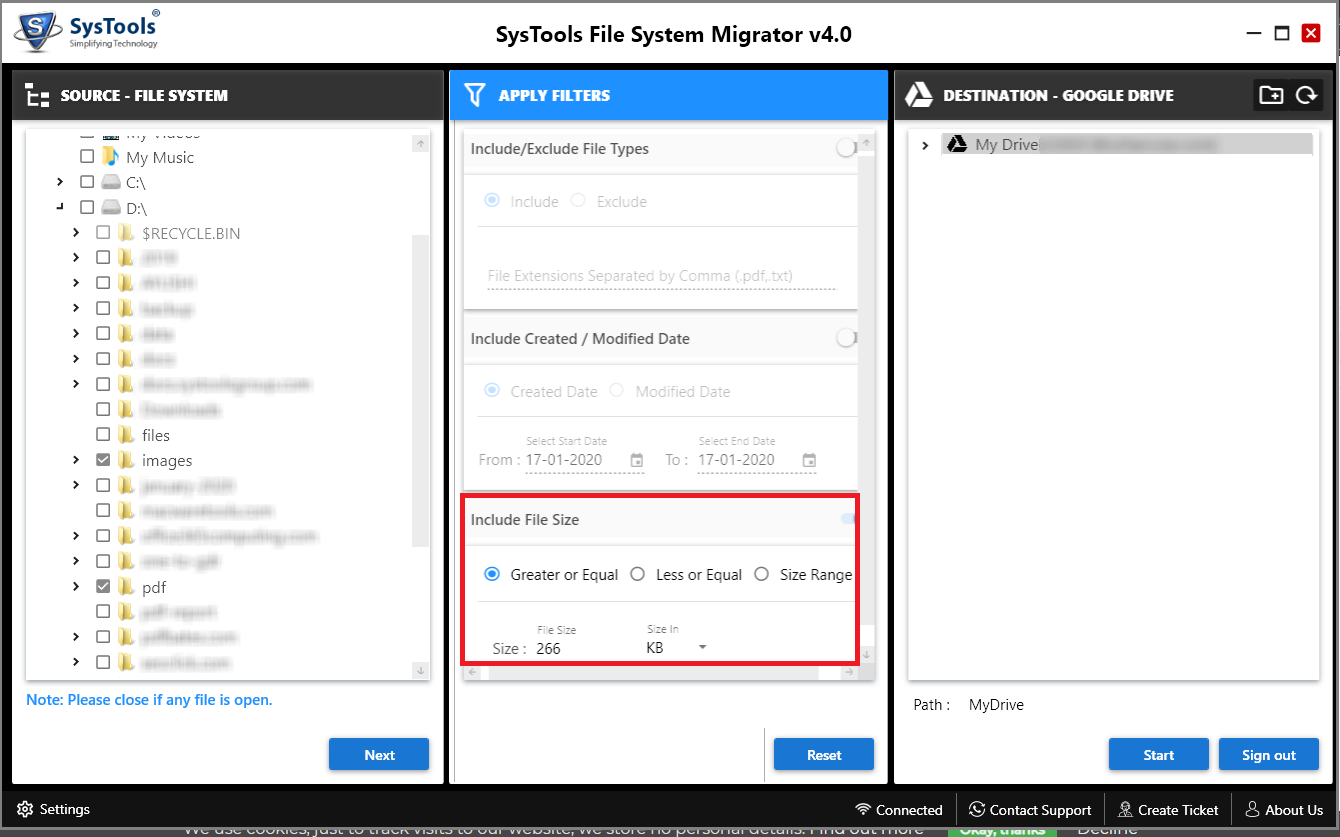Click the "pdf" folder name

point(154,587)
